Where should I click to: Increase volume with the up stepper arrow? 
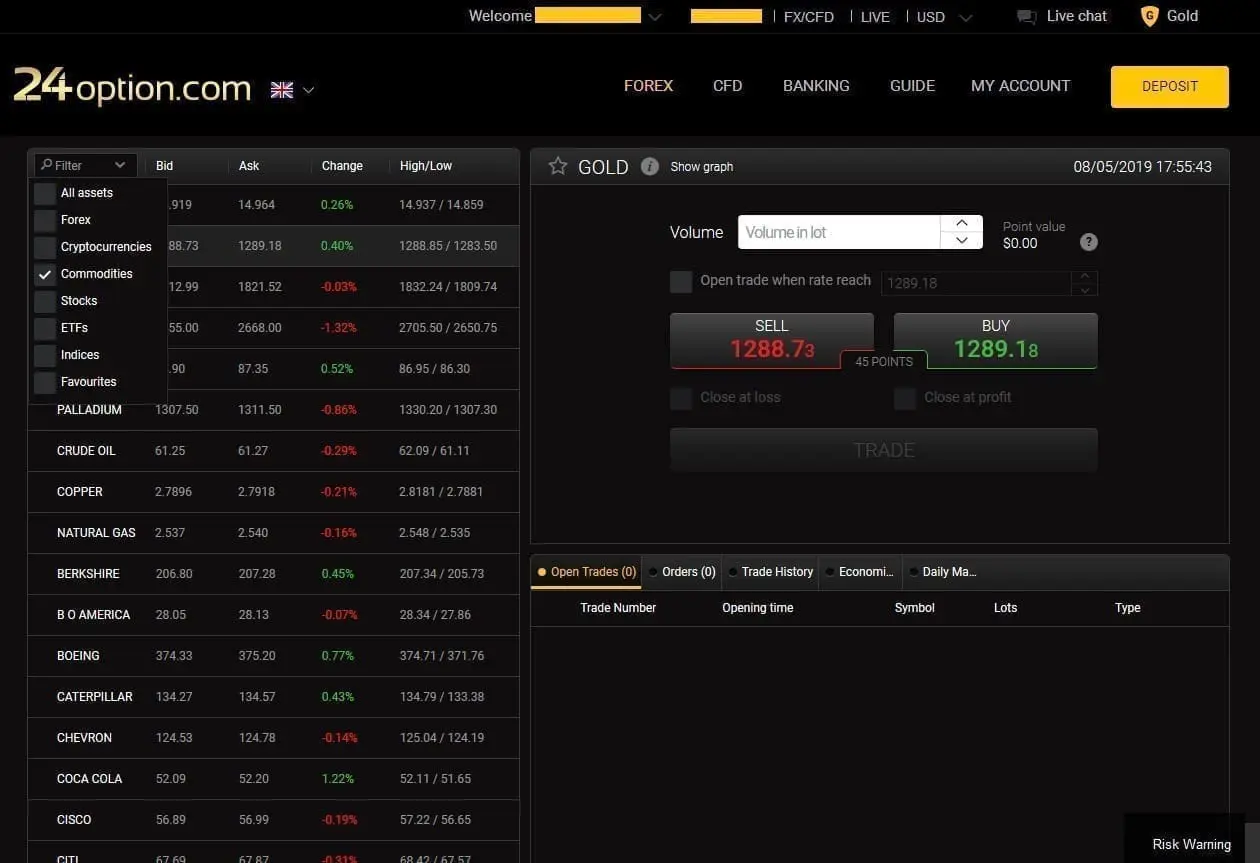(x=961, y=222)
